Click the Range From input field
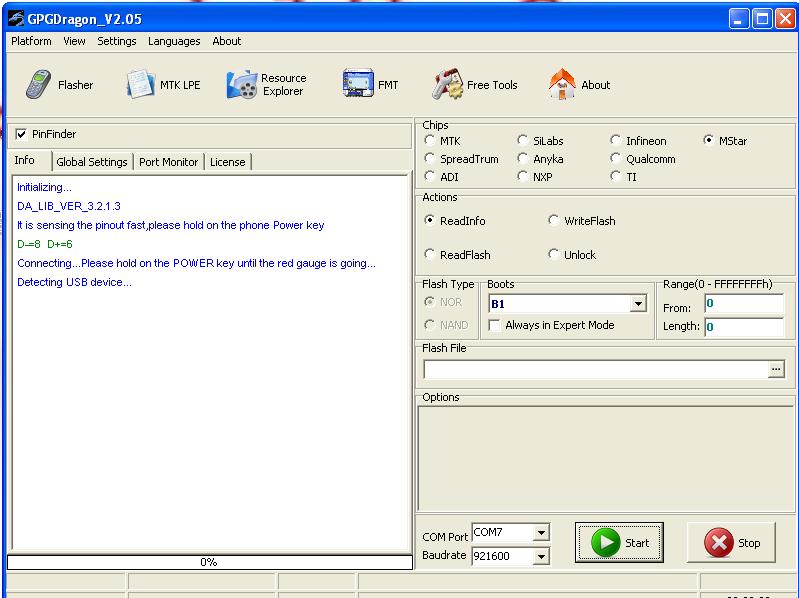Screen dimensions: 799x598 (744, 304)
